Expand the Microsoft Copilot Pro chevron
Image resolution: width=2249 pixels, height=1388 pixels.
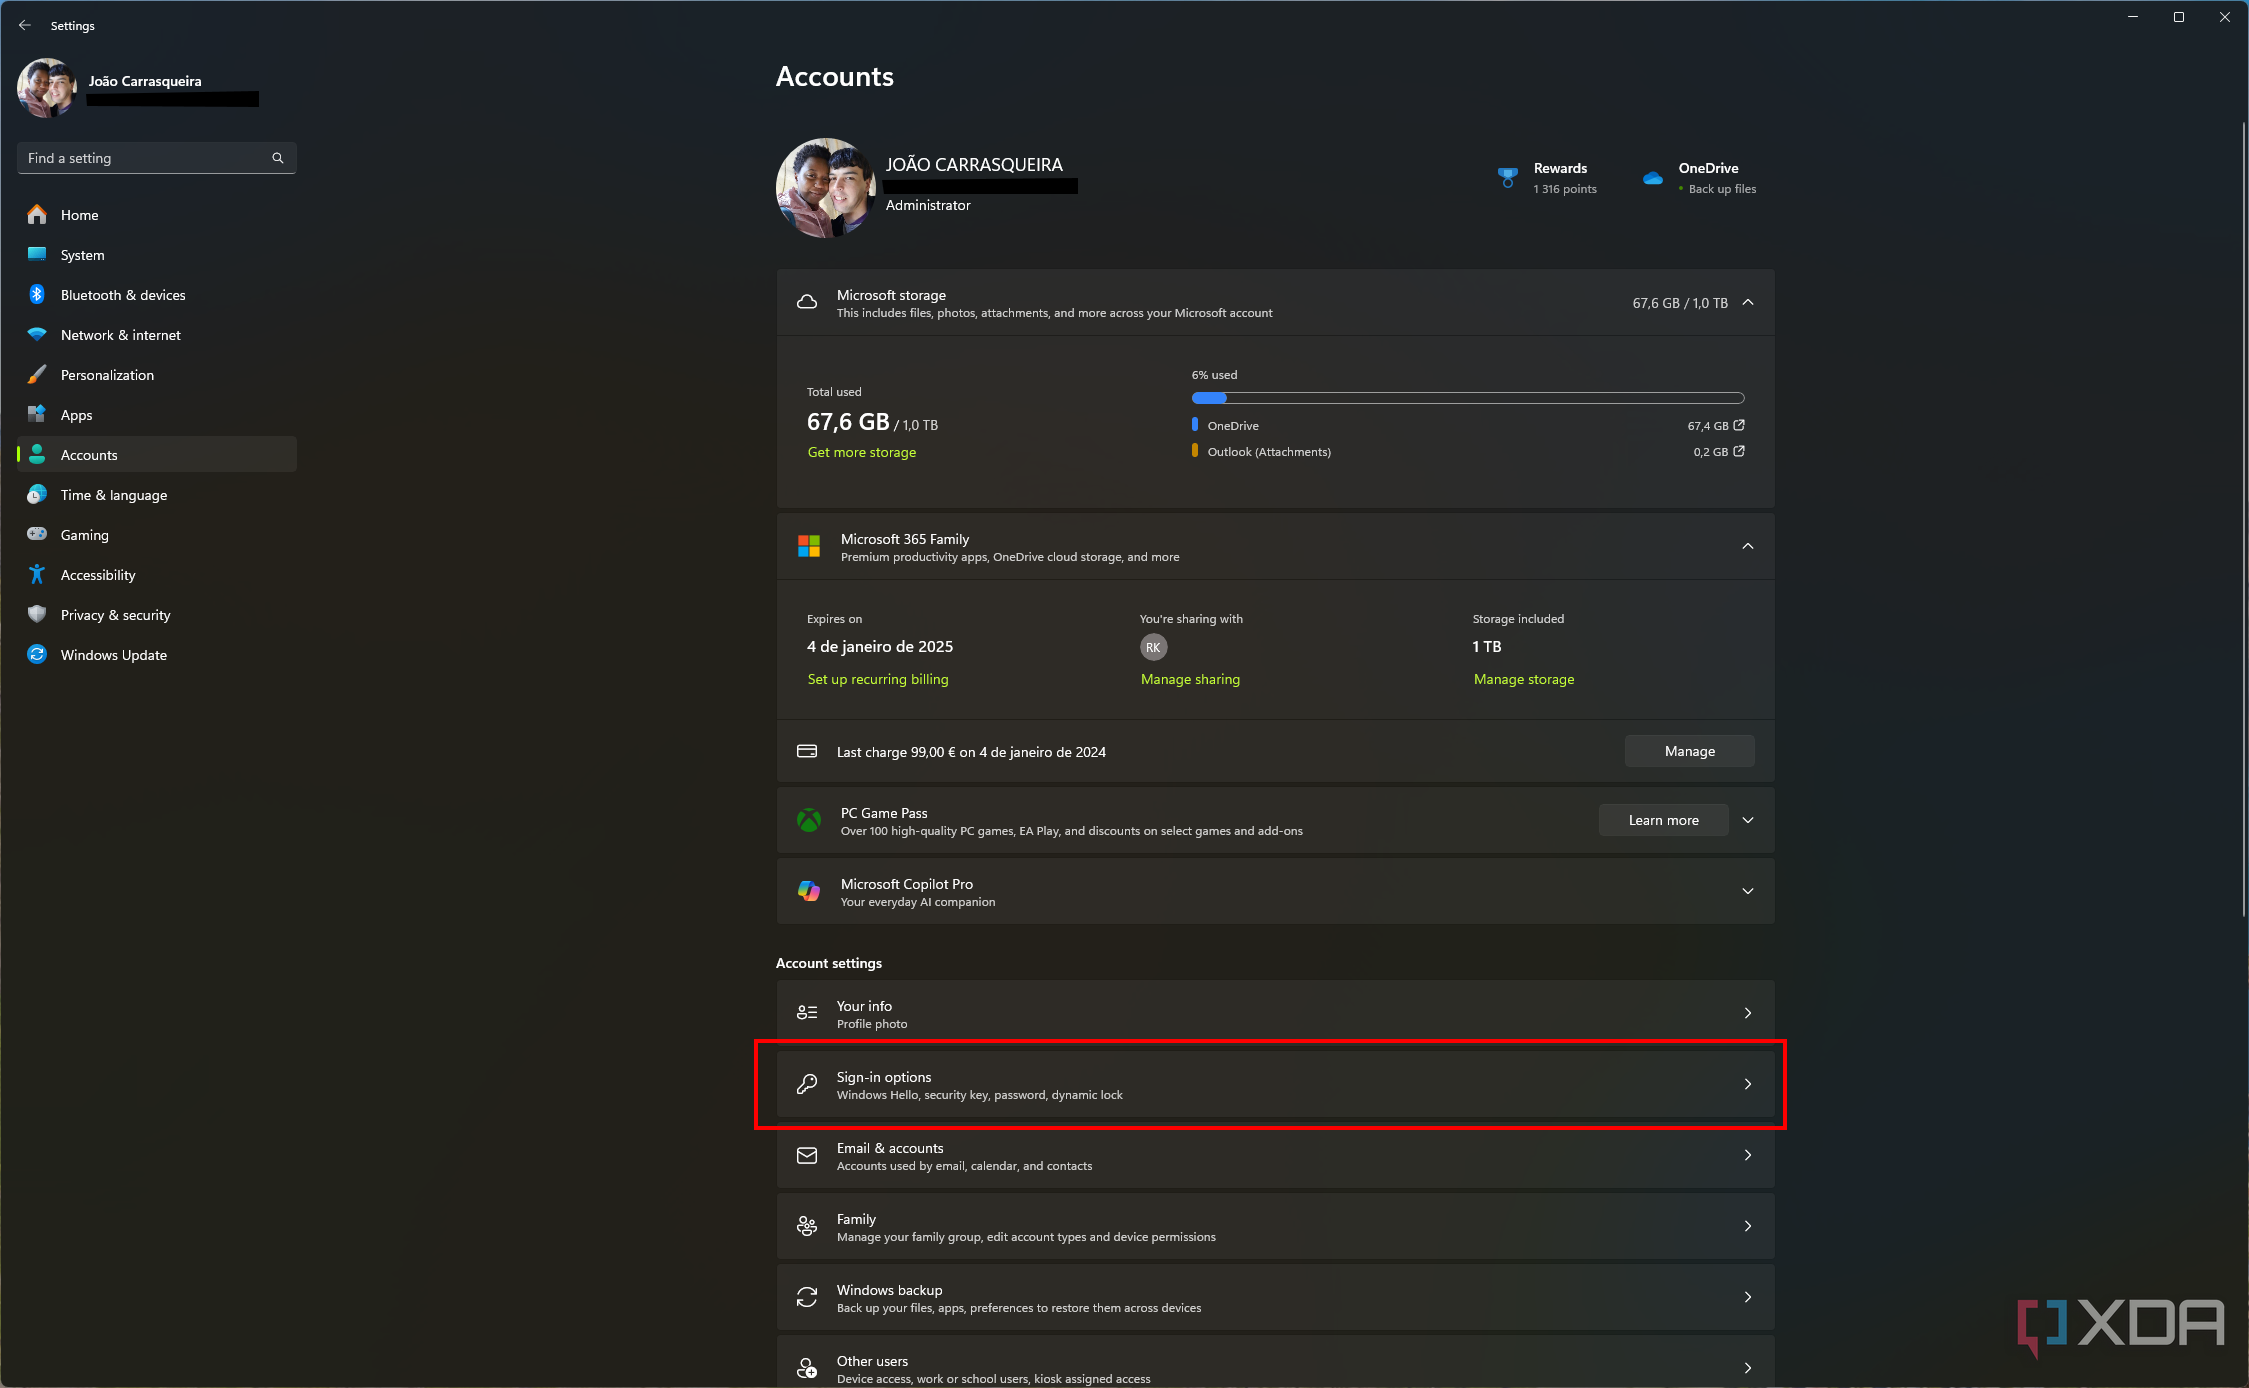(x=1748, y=891)
